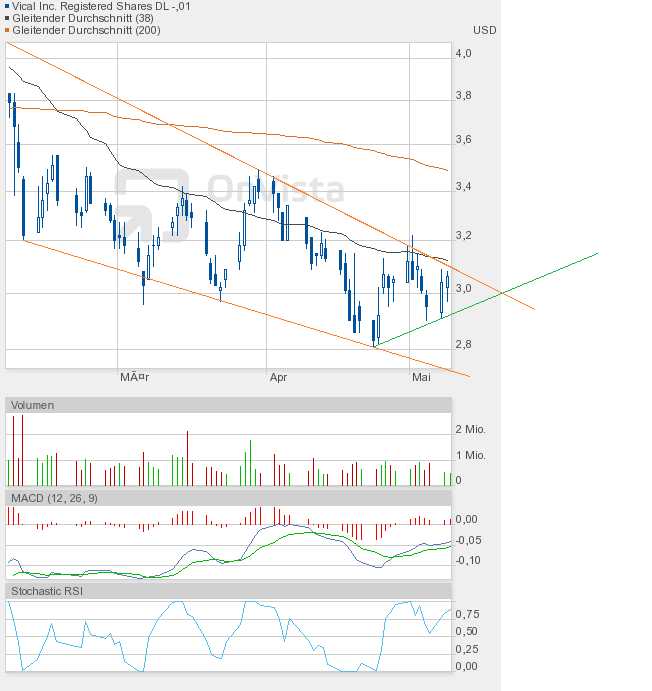The image size is (652, 691).
Task: Click the Gleitender Durchschnitt (200) legend entry
Action: click(x=86, y=30)
